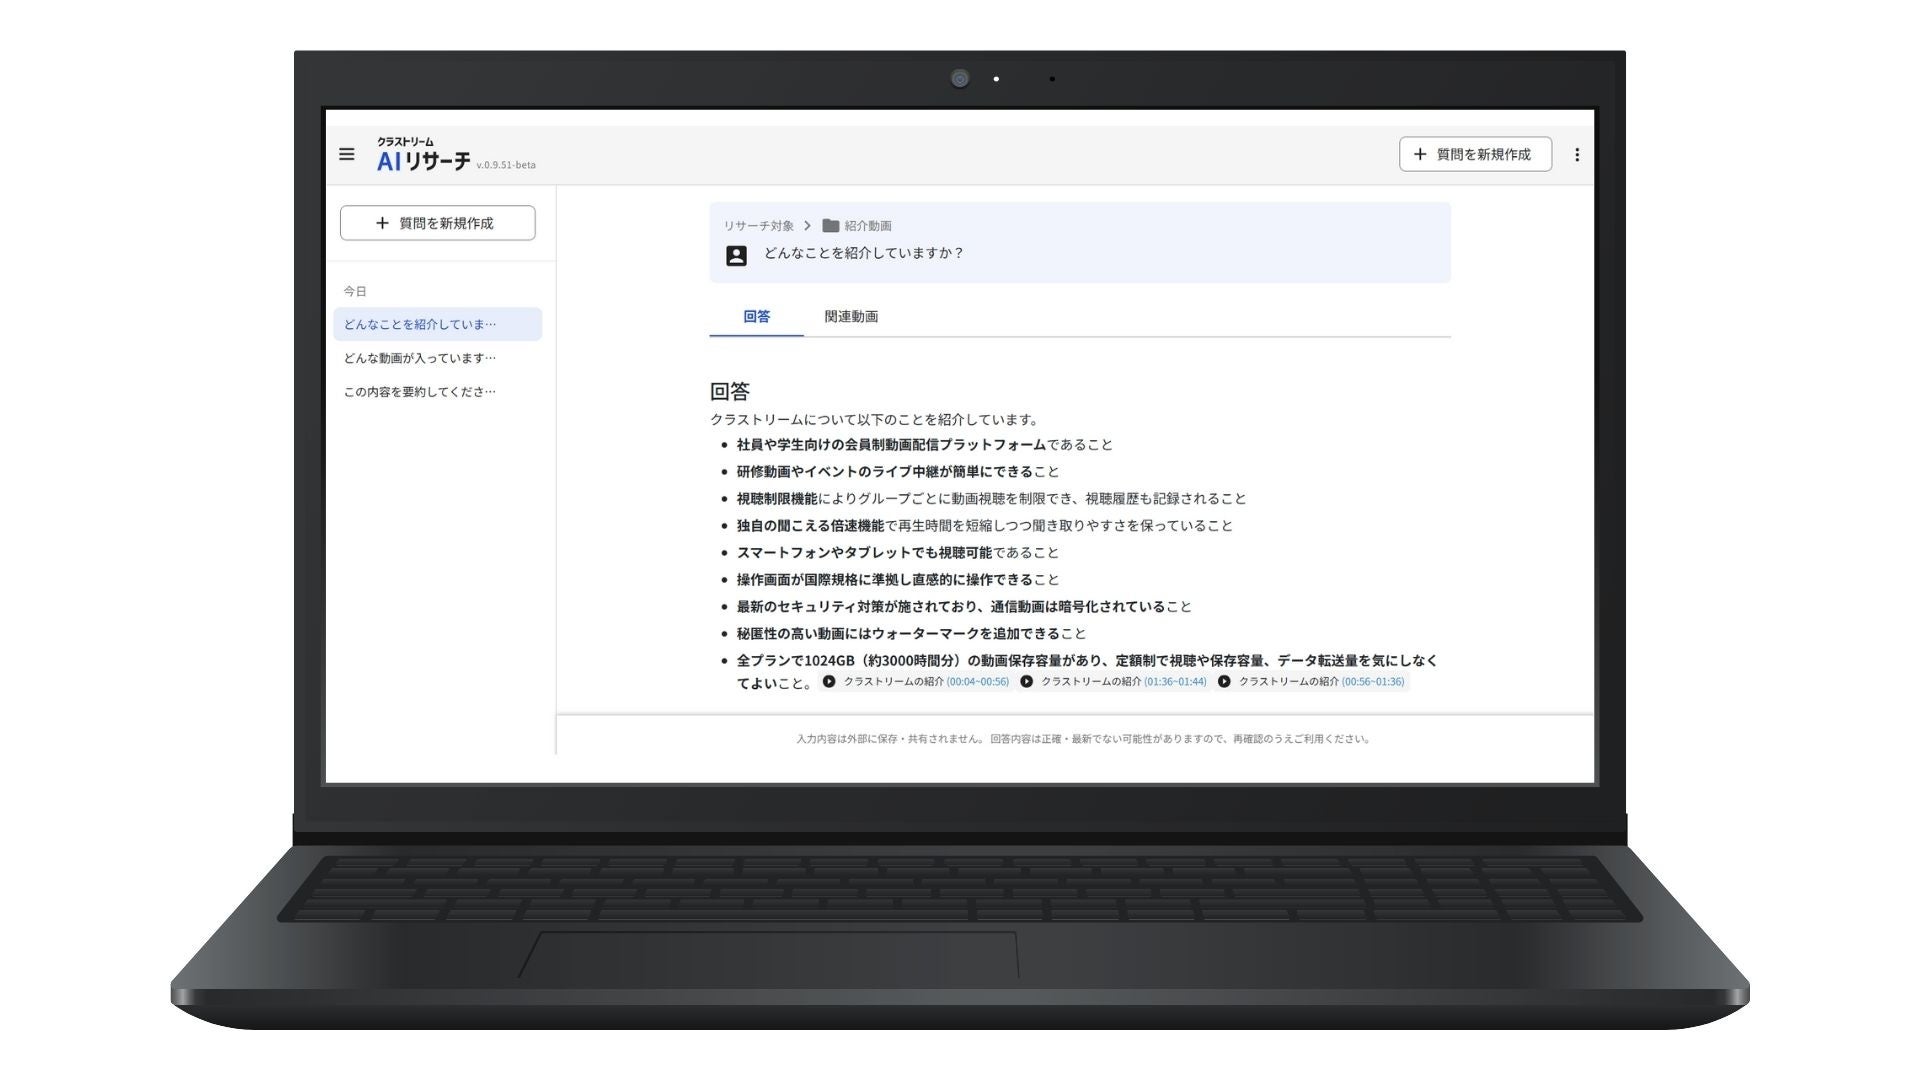This screenshot has width=1920, height=1080.
Task: Click the AIリサーチ logo
Action: pos(424,160)
